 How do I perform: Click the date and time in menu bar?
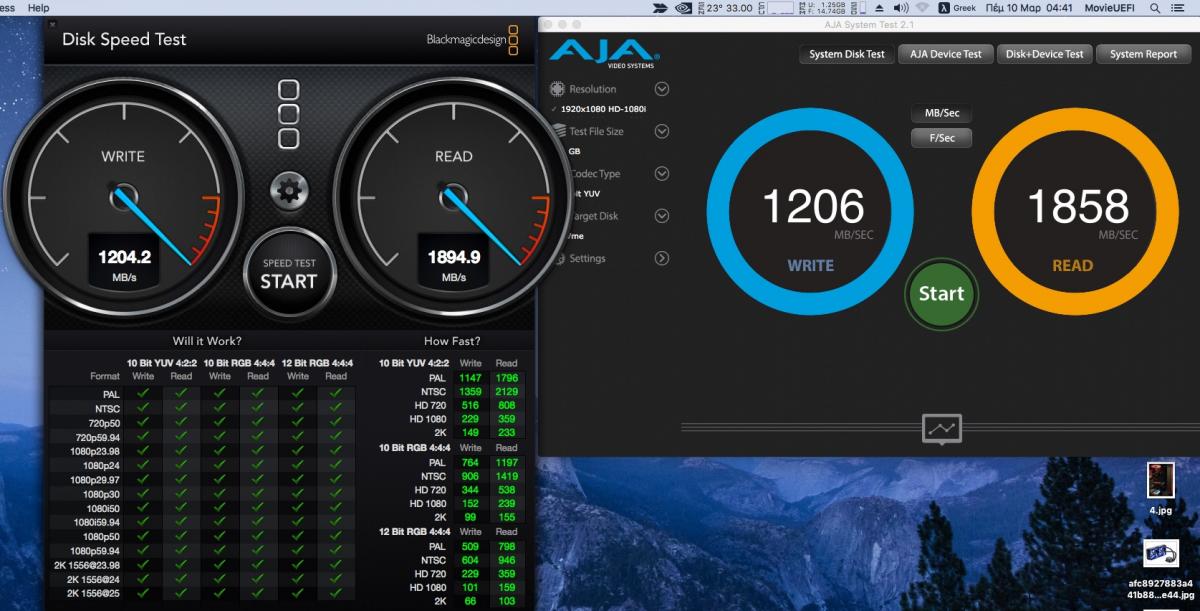tap(1029, 7)
